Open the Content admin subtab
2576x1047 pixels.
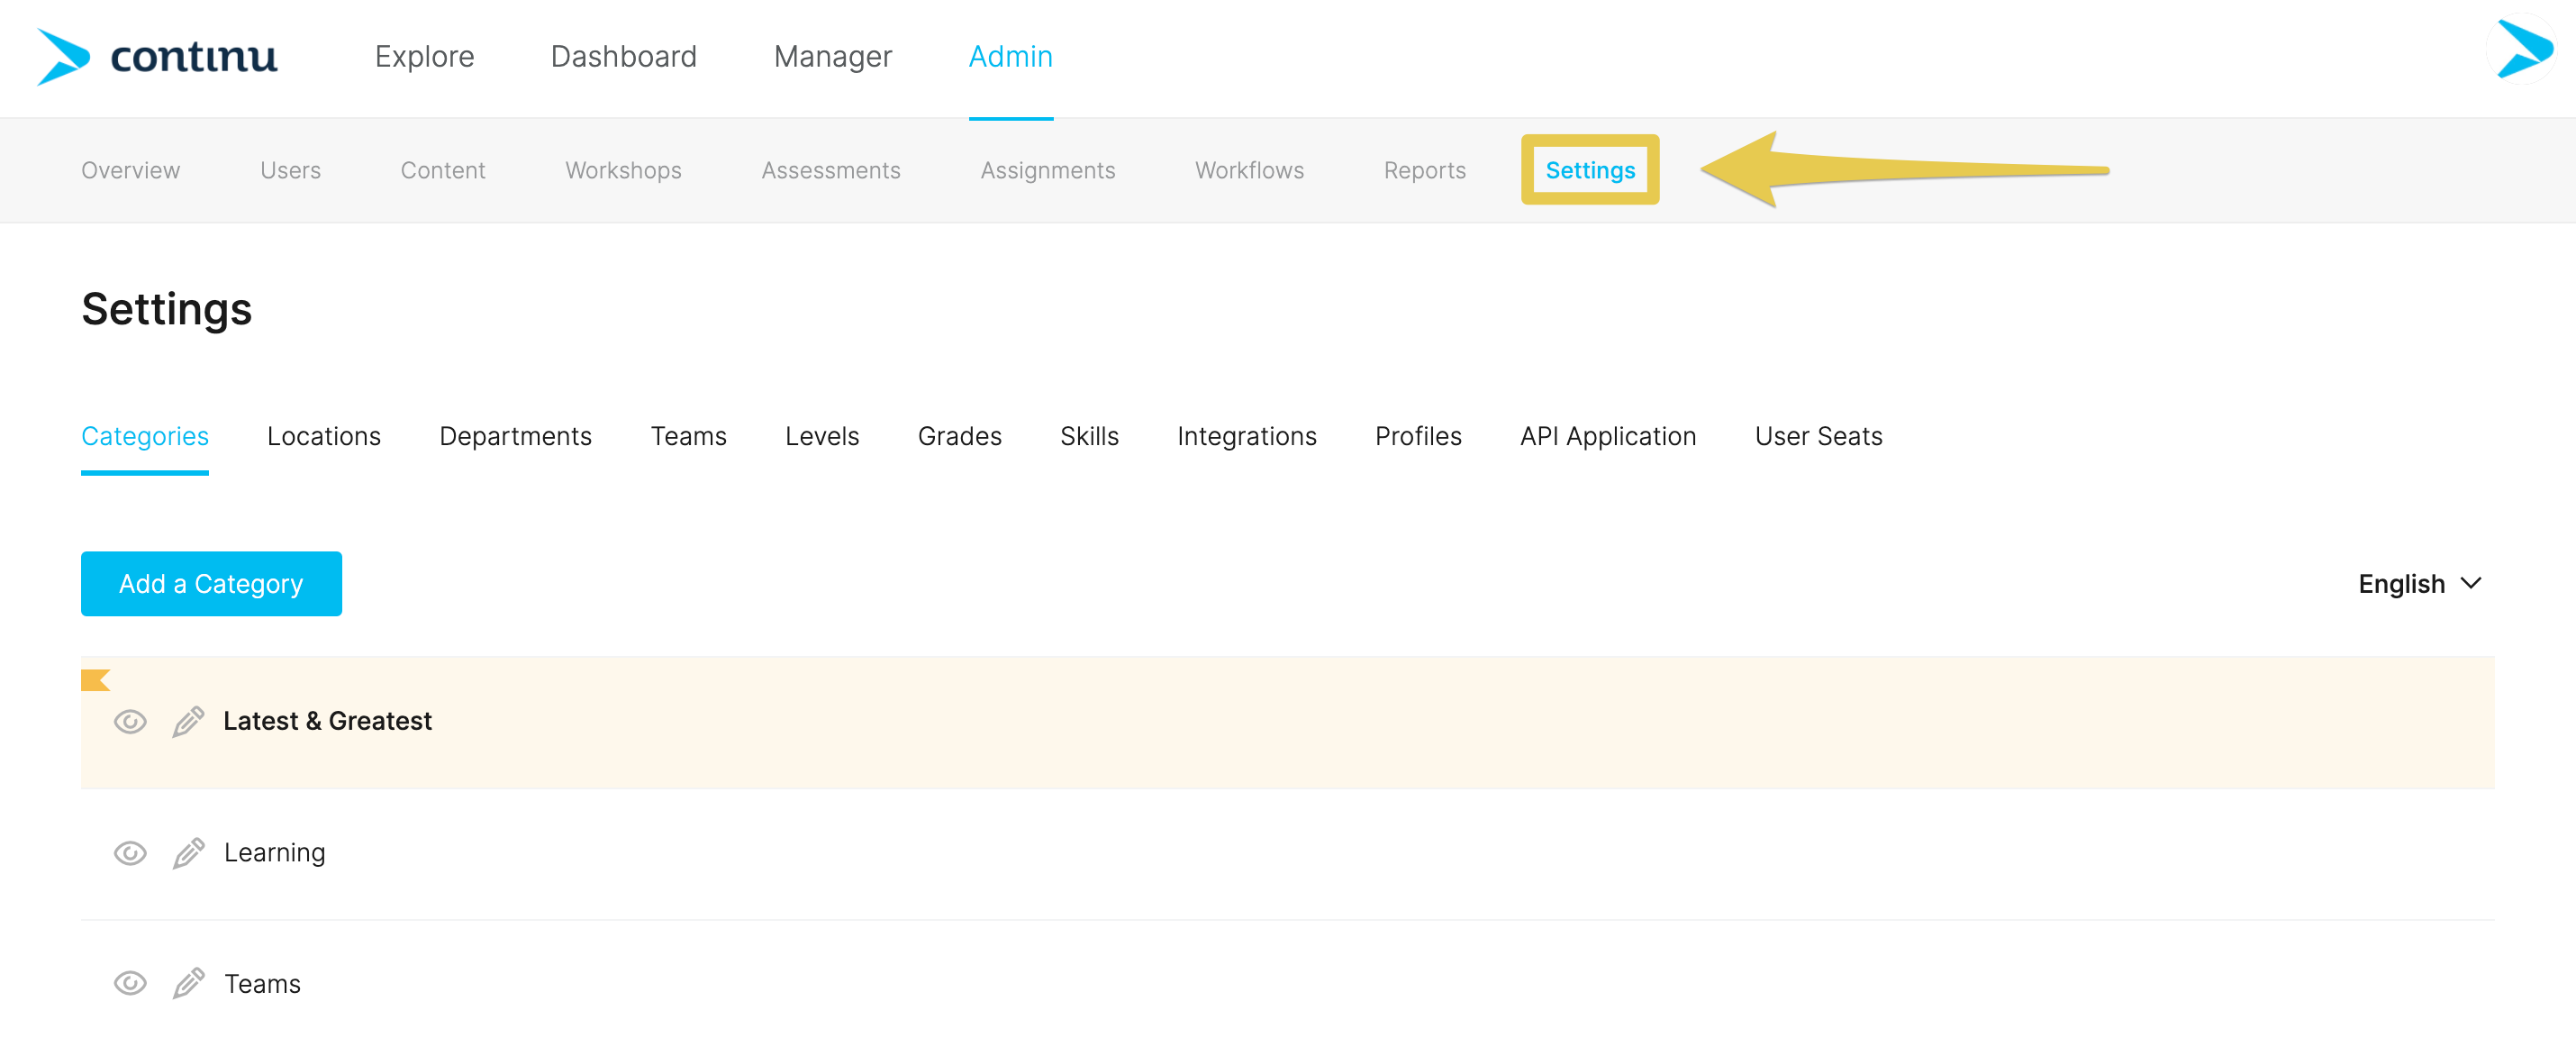[442, 170]
